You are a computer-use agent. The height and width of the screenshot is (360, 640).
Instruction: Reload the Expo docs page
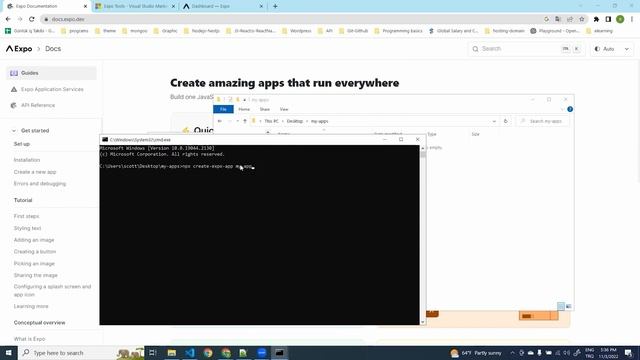(x=32, y=19)
